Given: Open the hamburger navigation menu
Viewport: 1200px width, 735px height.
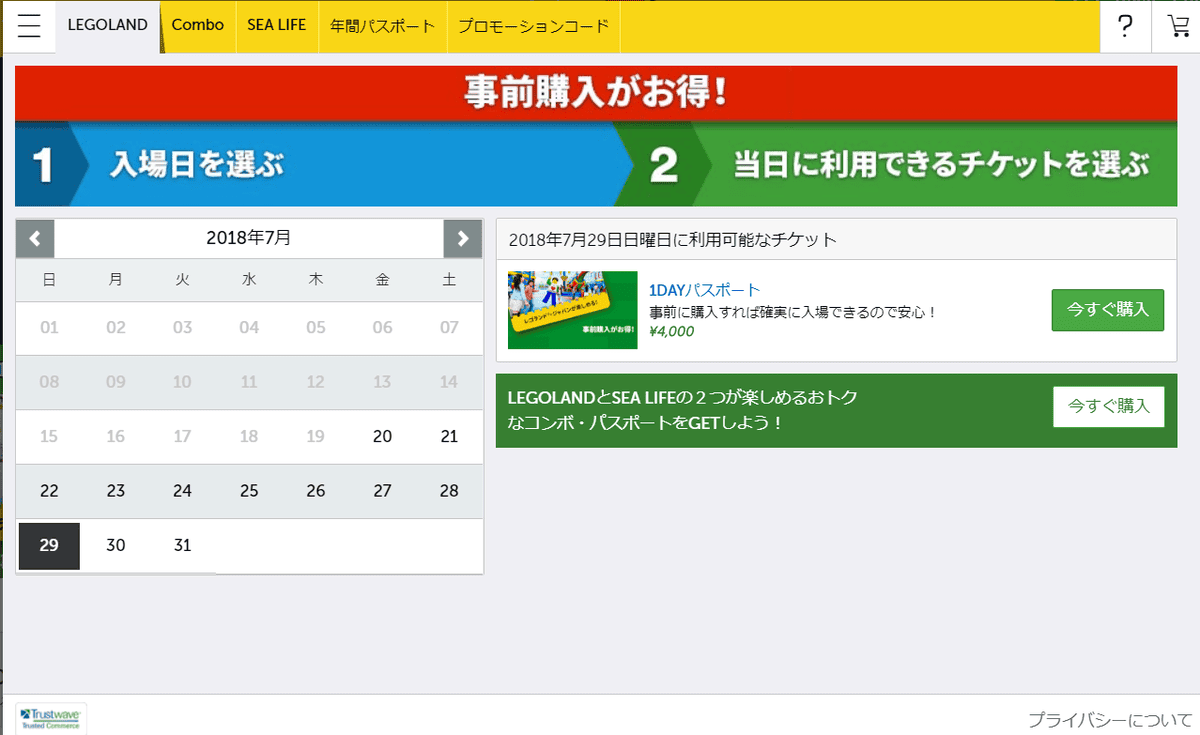Looking at the screenshot, I should click(29, 26).
